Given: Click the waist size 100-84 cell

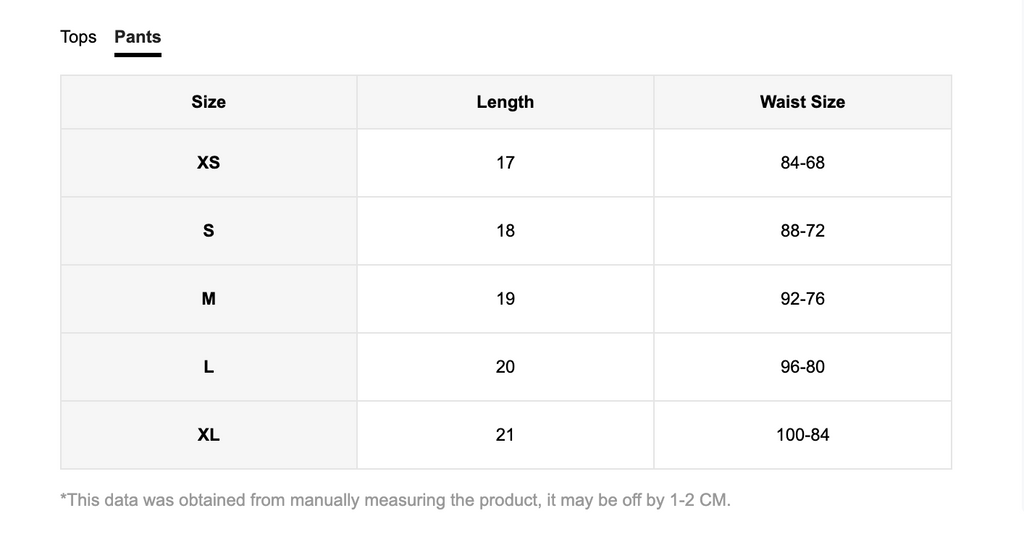Looking at the screenshot, I should tap(803, 434).
